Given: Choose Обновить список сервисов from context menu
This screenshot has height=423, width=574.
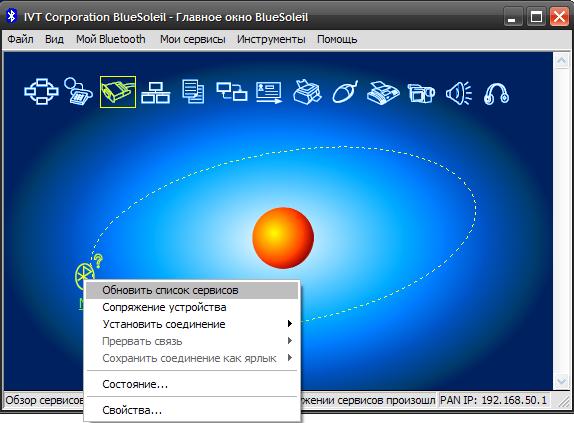Looking at the screenshot, I should (192, 290).
